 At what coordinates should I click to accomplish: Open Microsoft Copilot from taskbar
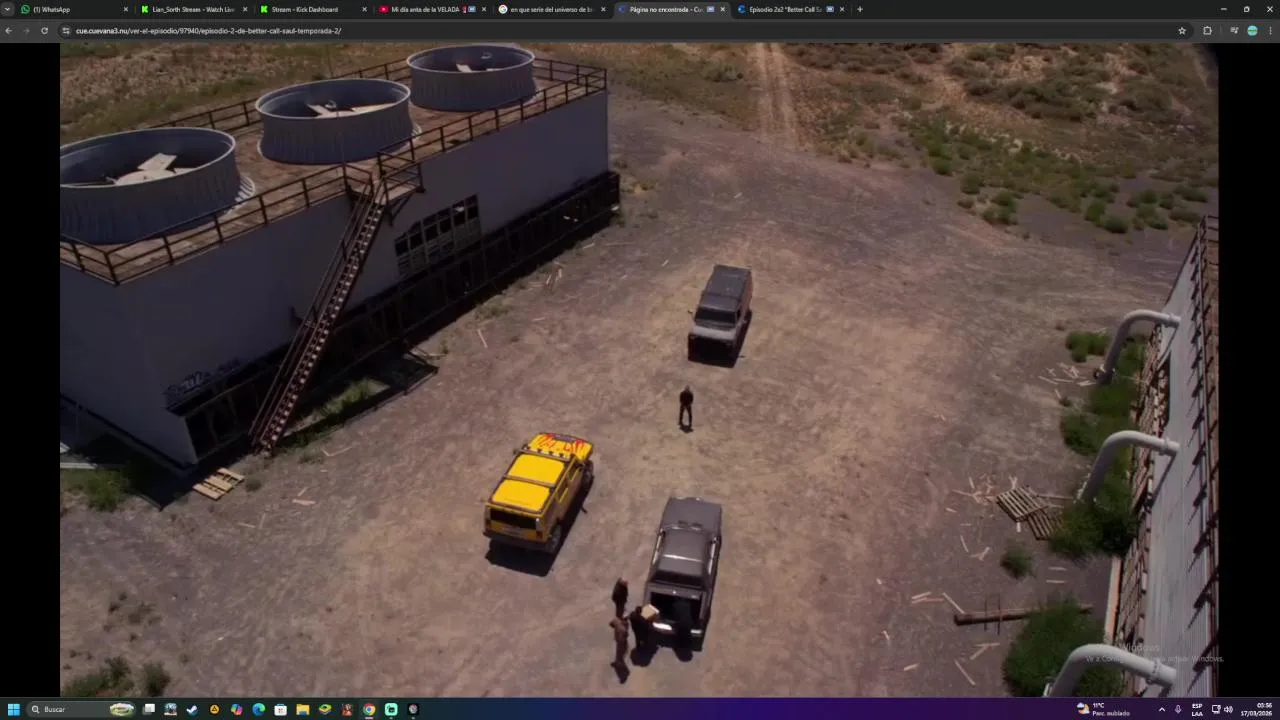236,709
